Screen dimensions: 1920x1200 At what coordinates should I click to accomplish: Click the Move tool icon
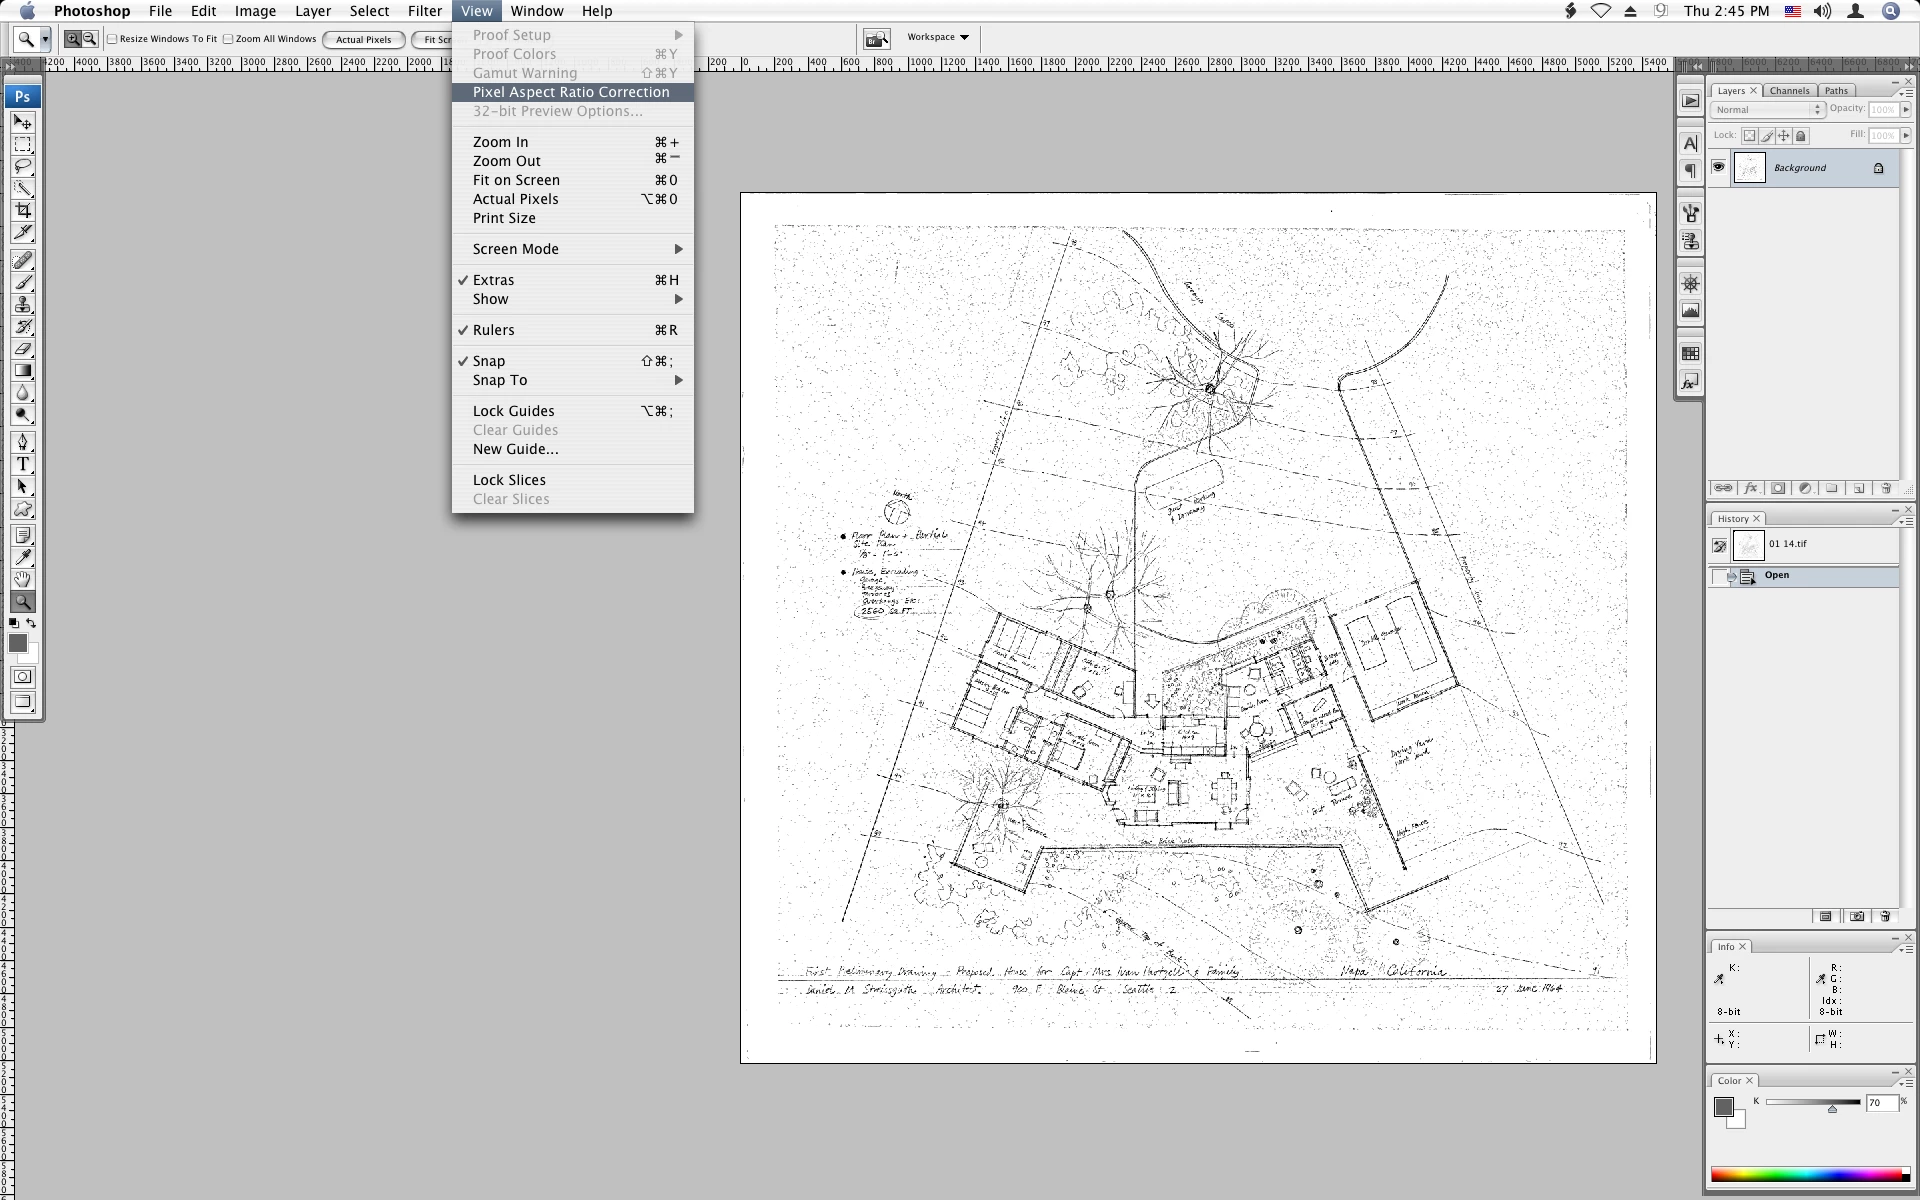pyautogui.click(x=23, y=122)
